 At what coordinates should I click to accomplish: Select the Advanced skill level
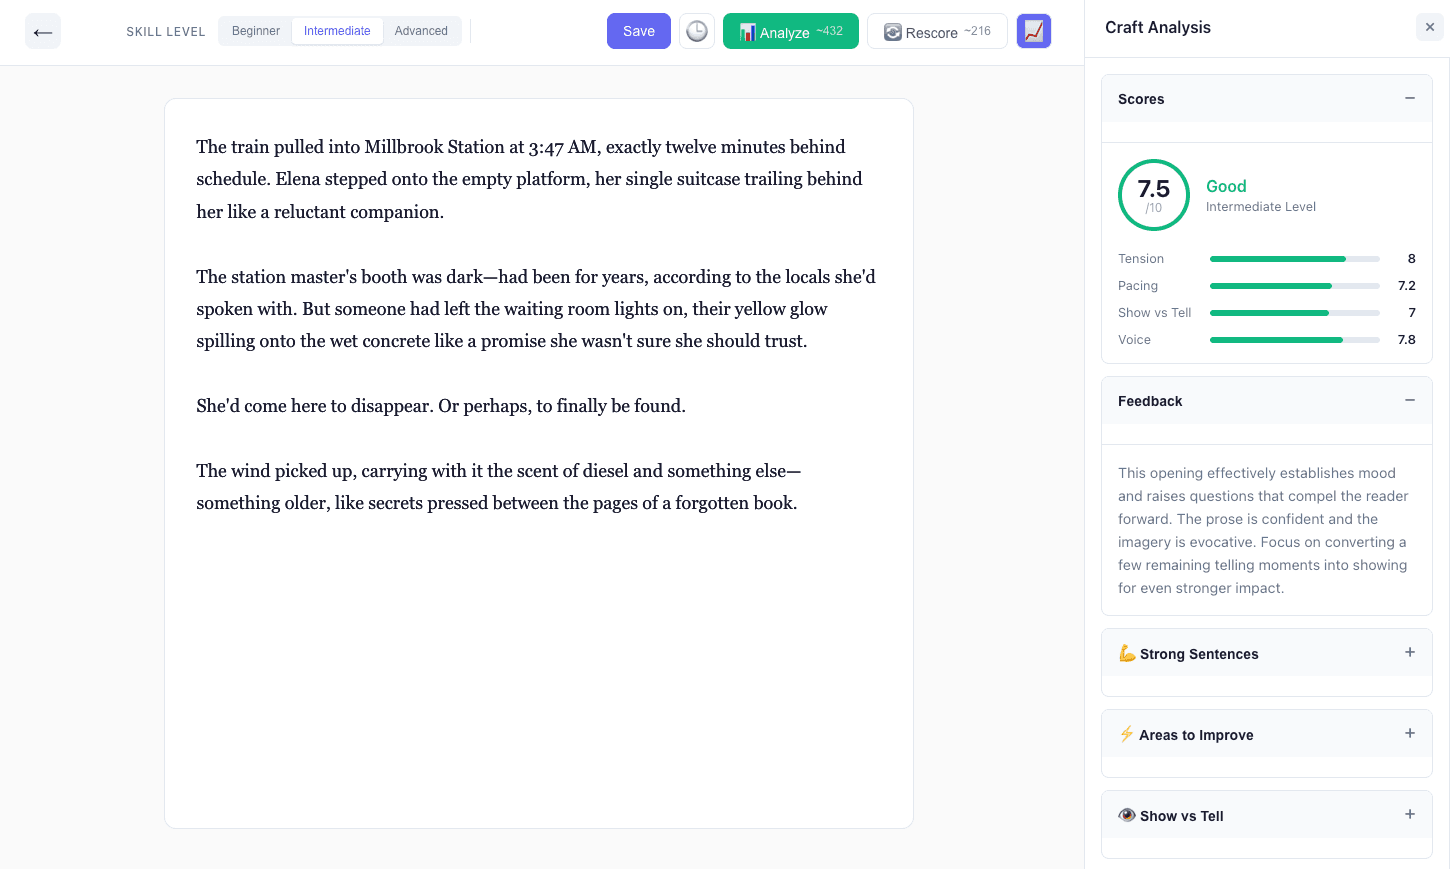click(421, 31)
